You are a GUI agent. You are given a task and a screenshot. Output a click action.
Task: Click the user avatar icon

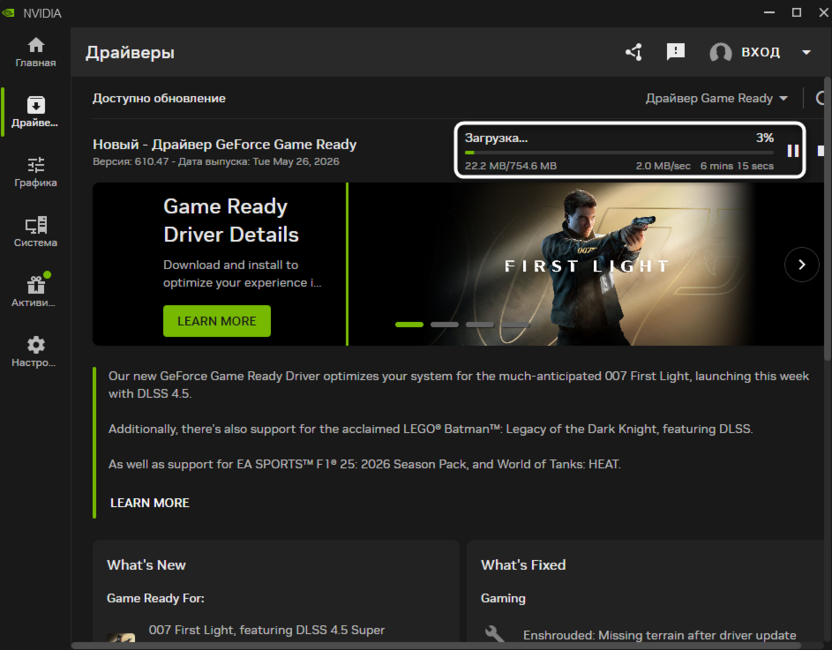pyautogui.click(x=721, y=52)
